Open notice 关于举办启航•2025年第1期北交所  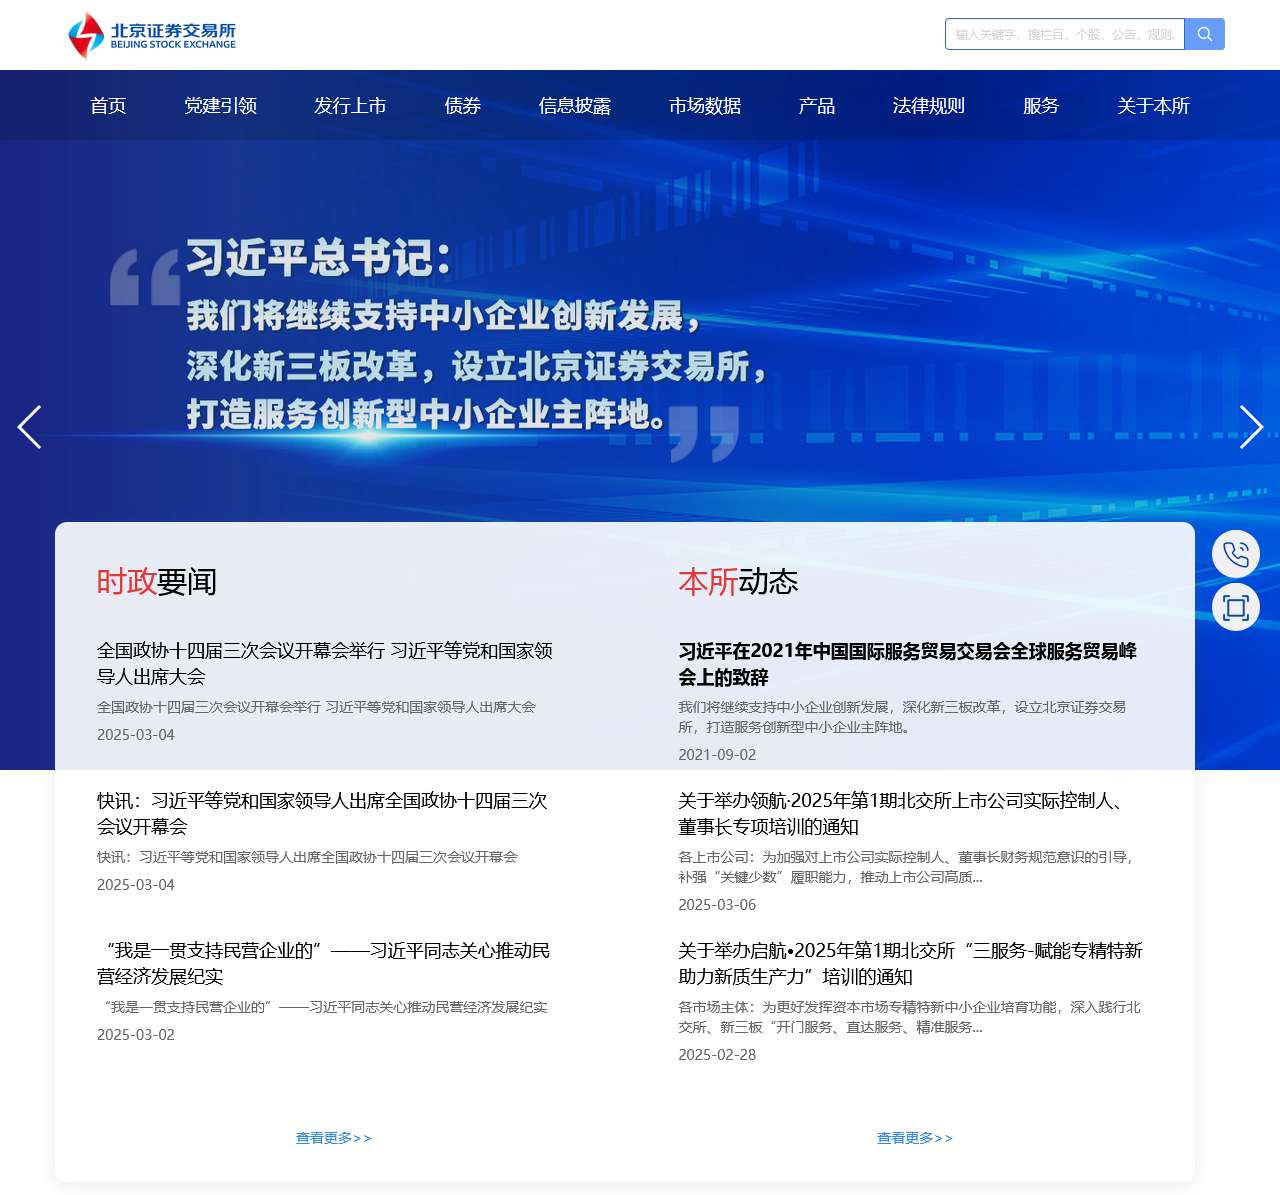[x=910, y=964]
